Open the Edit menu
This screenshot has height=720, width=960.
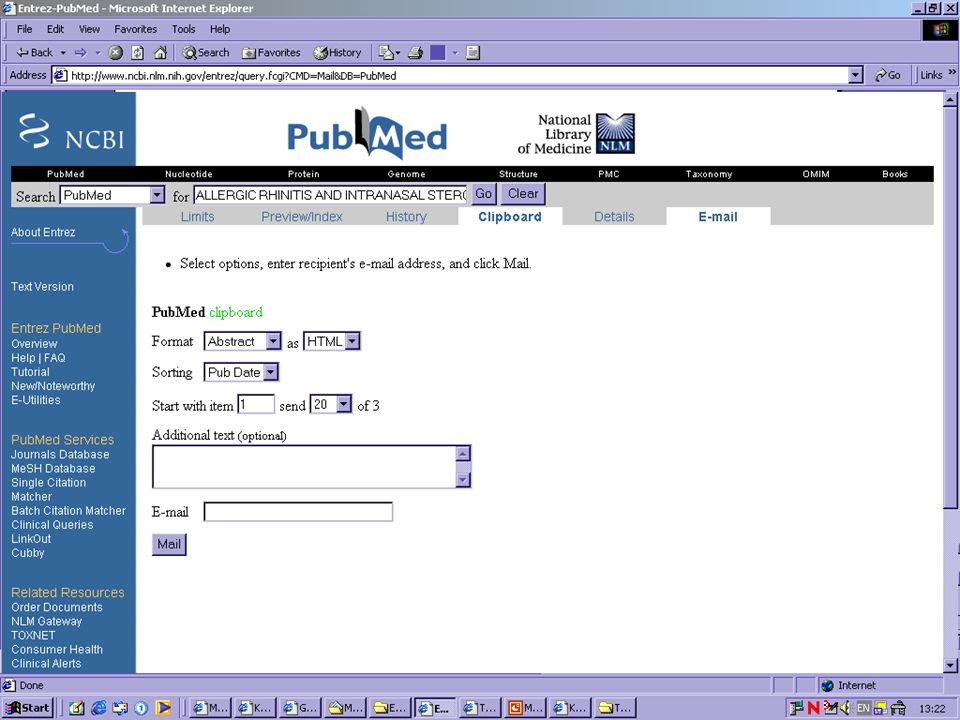(55, 29)
